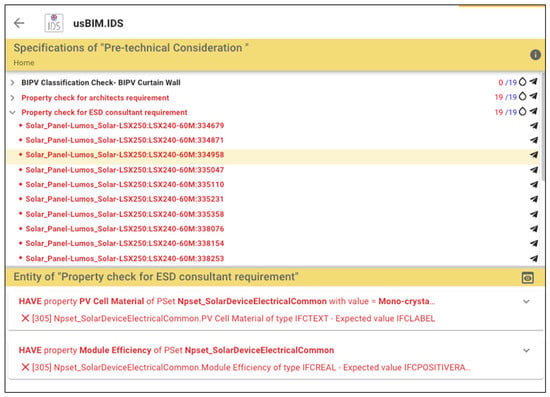This screenshot has width=550, height=397.
Task: Toggle the eye view icon in Entity header
Action: click(528, 278)
